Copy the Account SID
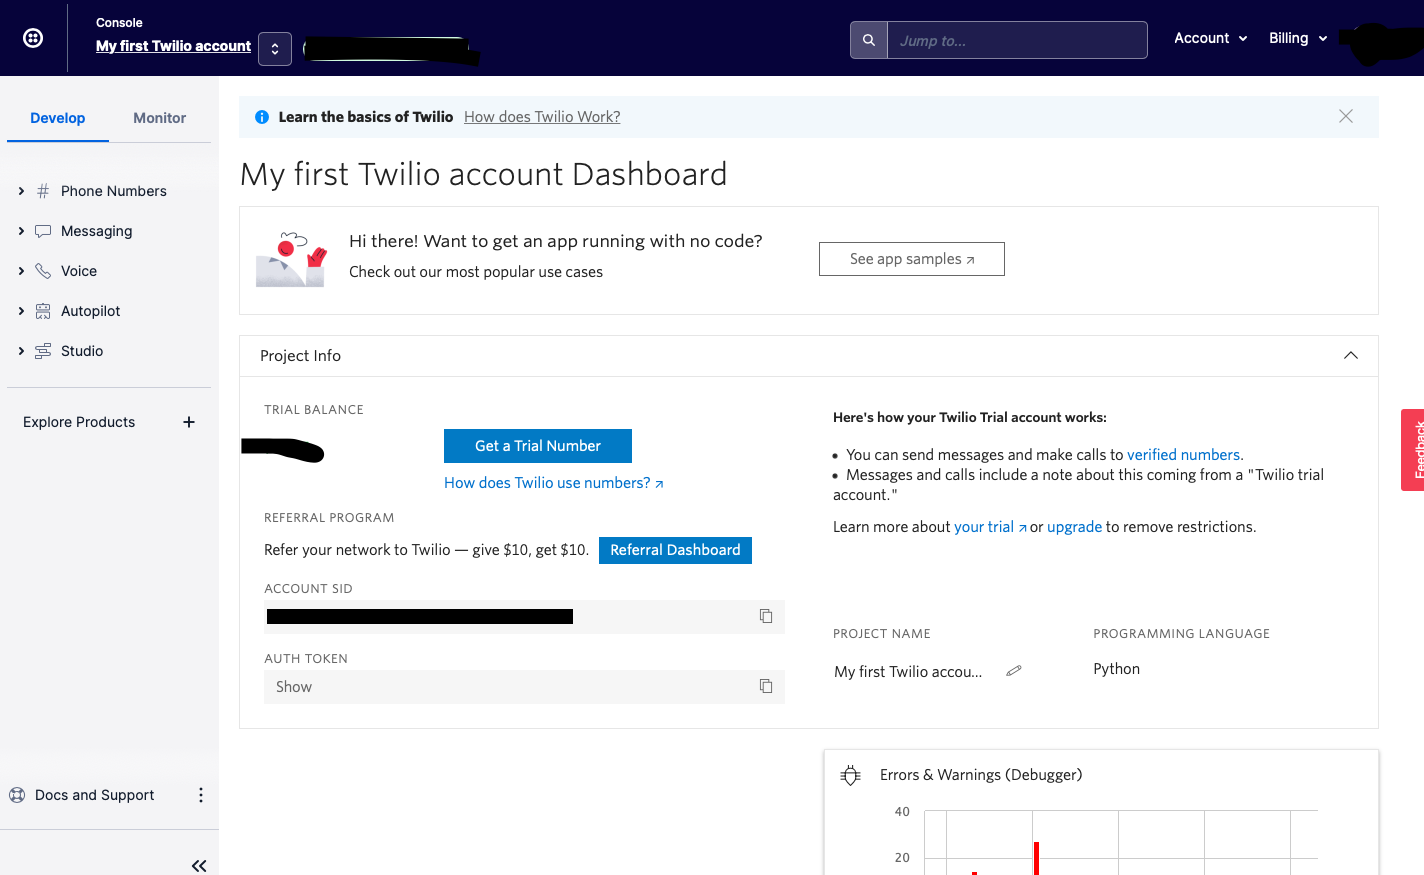1424x875 pixels. [766, 616]
